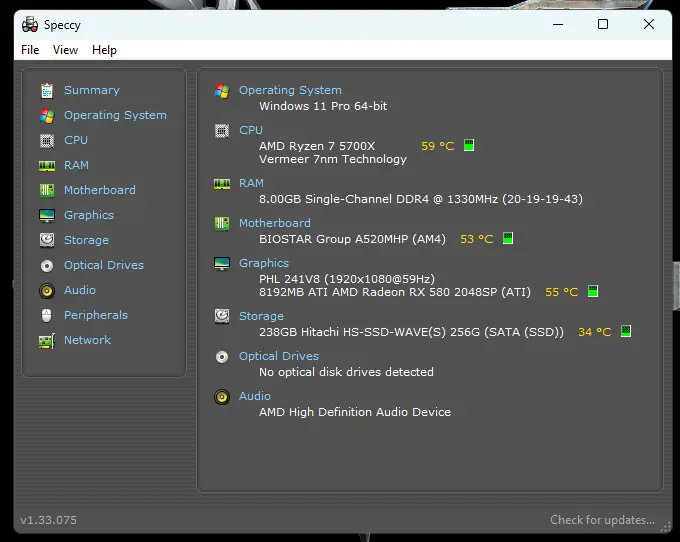Click the Operating System flag icon in sidebar
This screenshot has height=542, width=680.
point(47,116)
